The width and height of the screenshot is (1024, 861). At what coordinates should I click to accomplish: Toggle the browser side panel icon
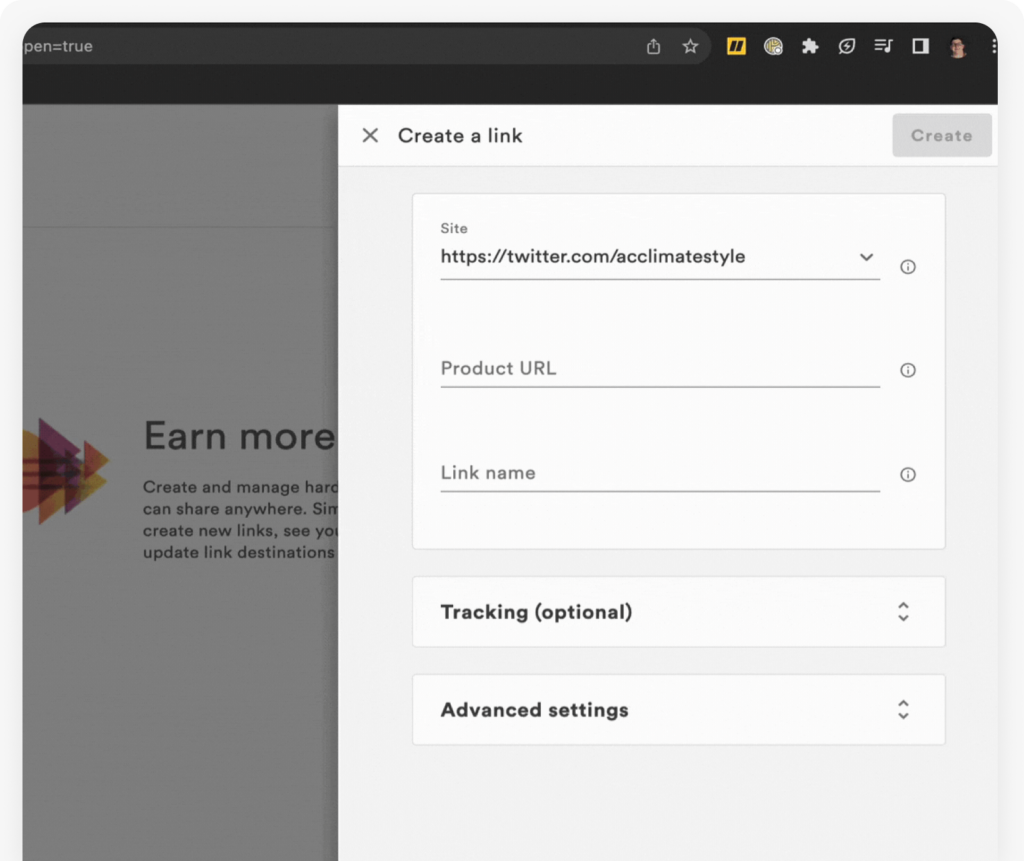tap(920, 46)
